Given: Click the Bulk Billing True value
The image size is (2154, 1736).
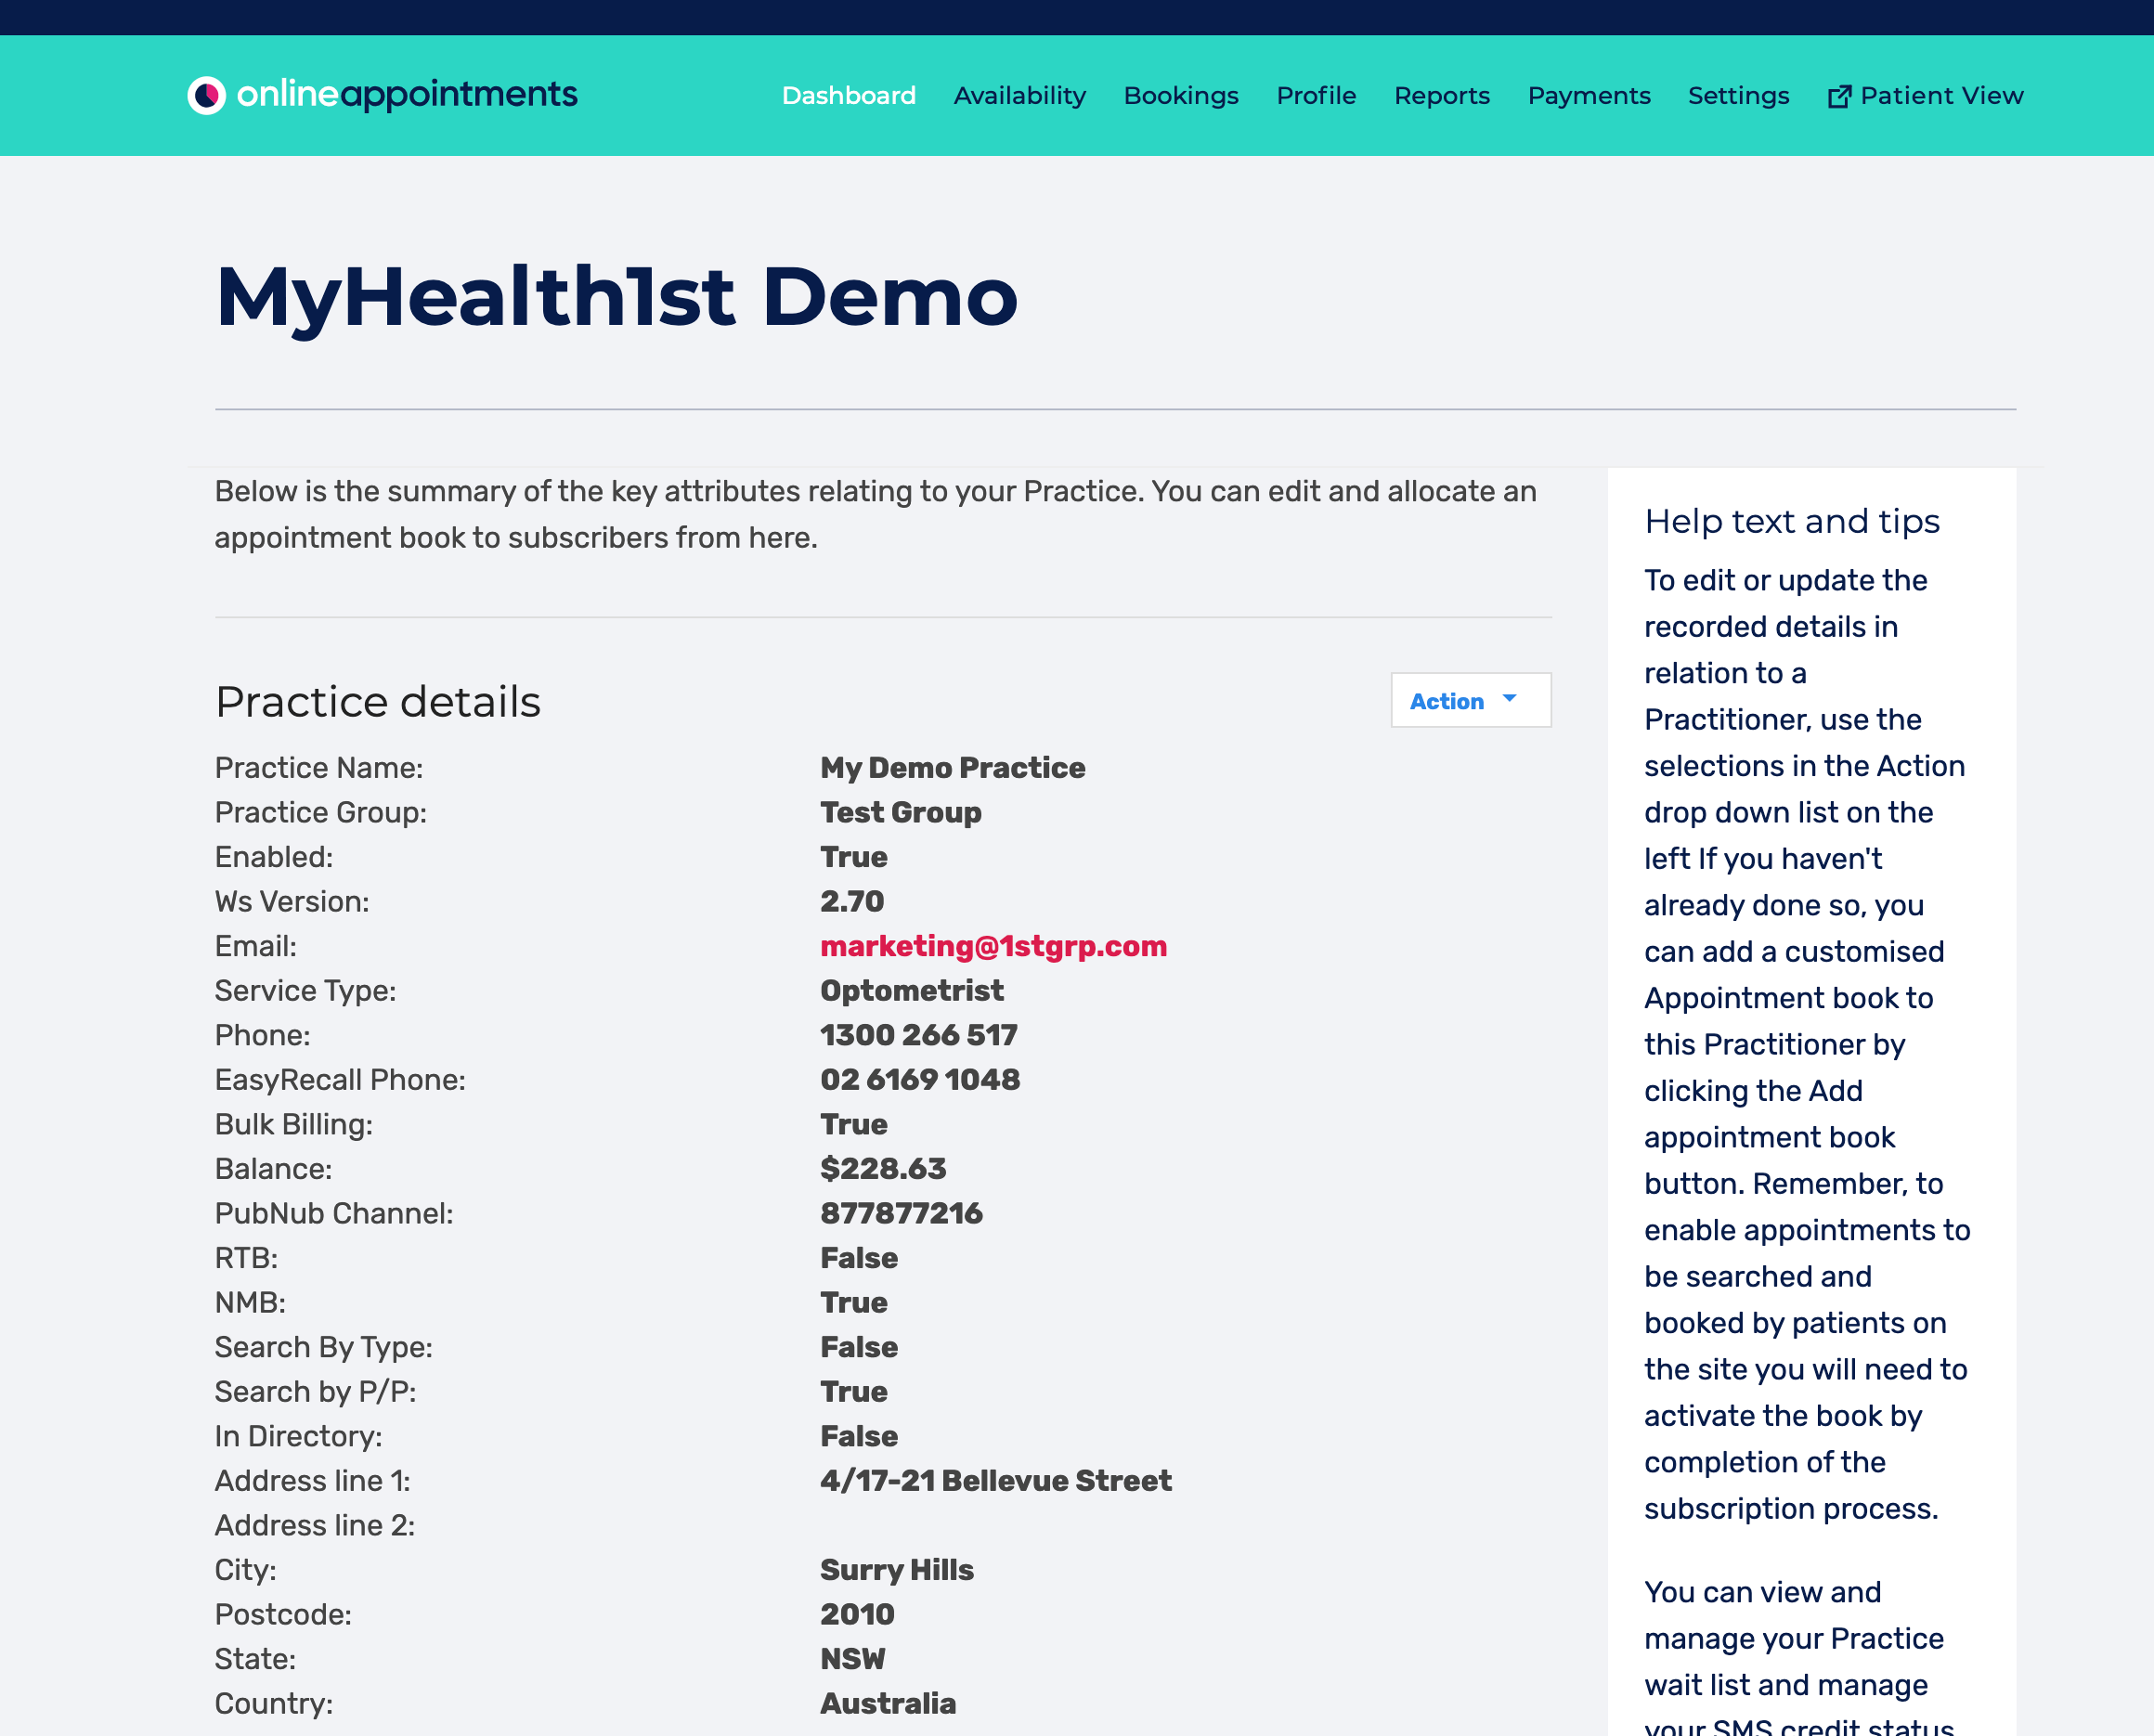Looking at the screenshot, I should [x=852, y=1124].
